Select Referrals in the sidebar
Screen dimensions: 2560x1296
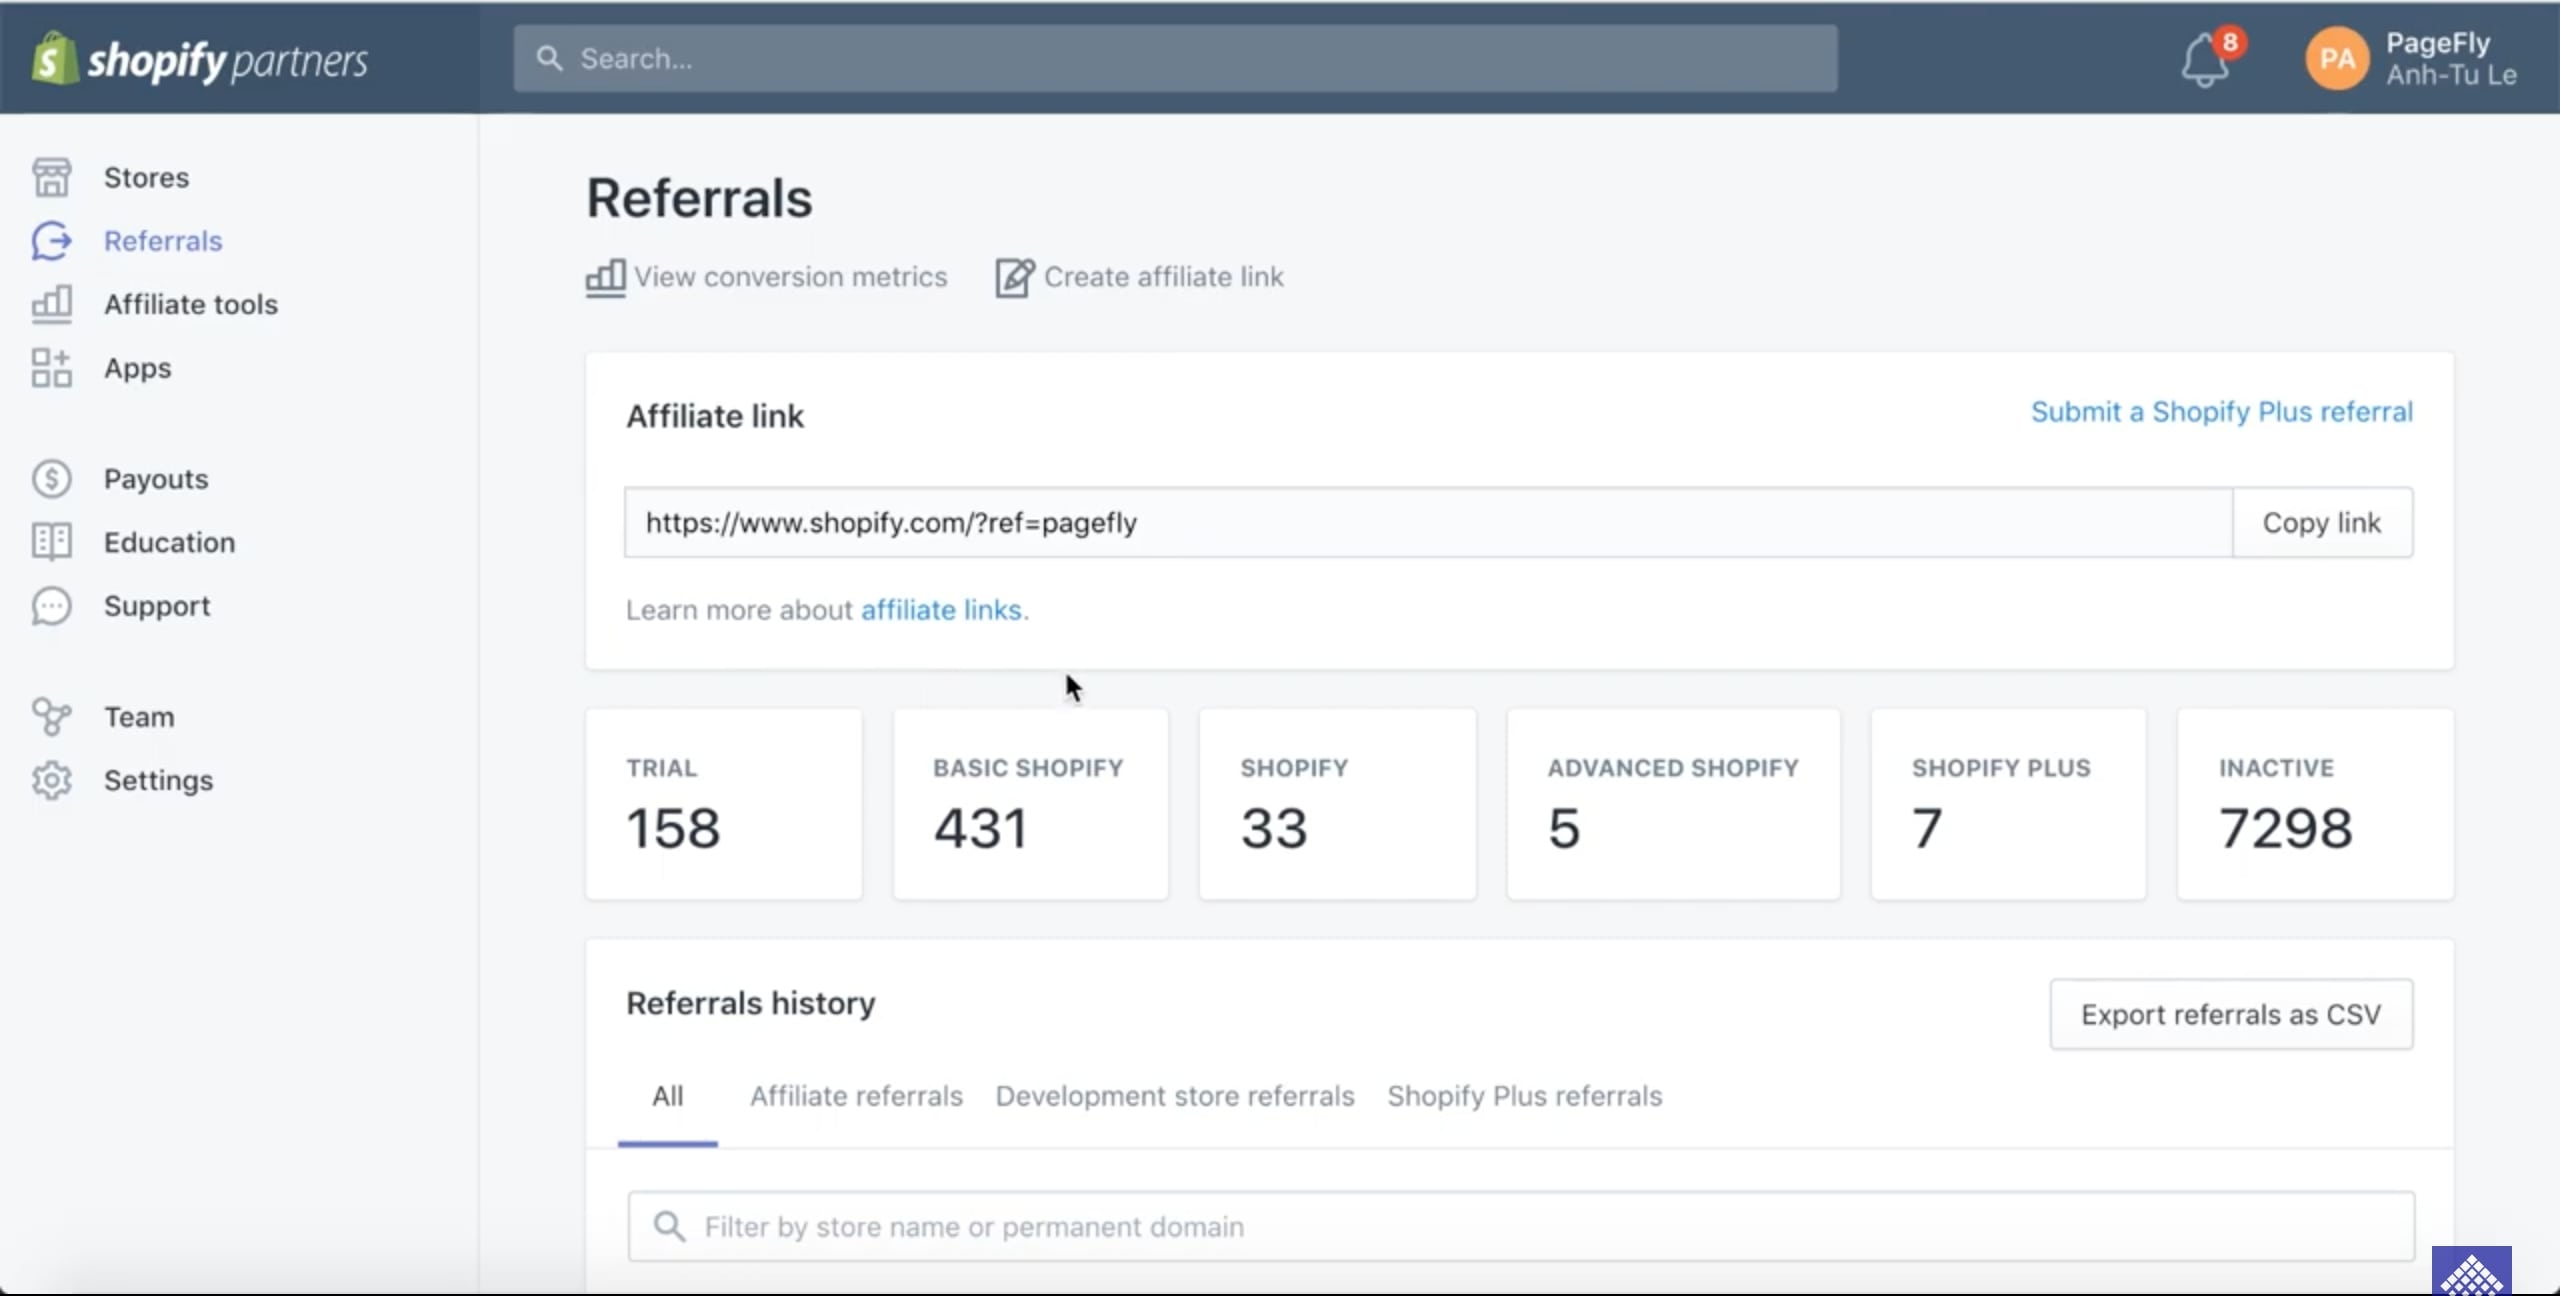[163, 241]
